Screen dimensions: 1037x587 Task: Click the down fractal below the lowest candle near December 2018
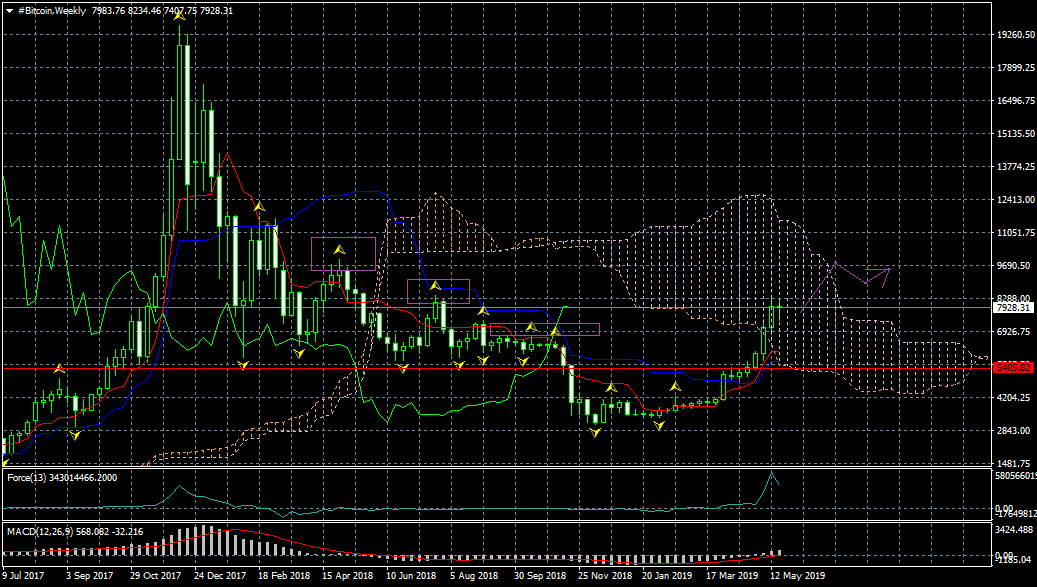pos(595,432)
